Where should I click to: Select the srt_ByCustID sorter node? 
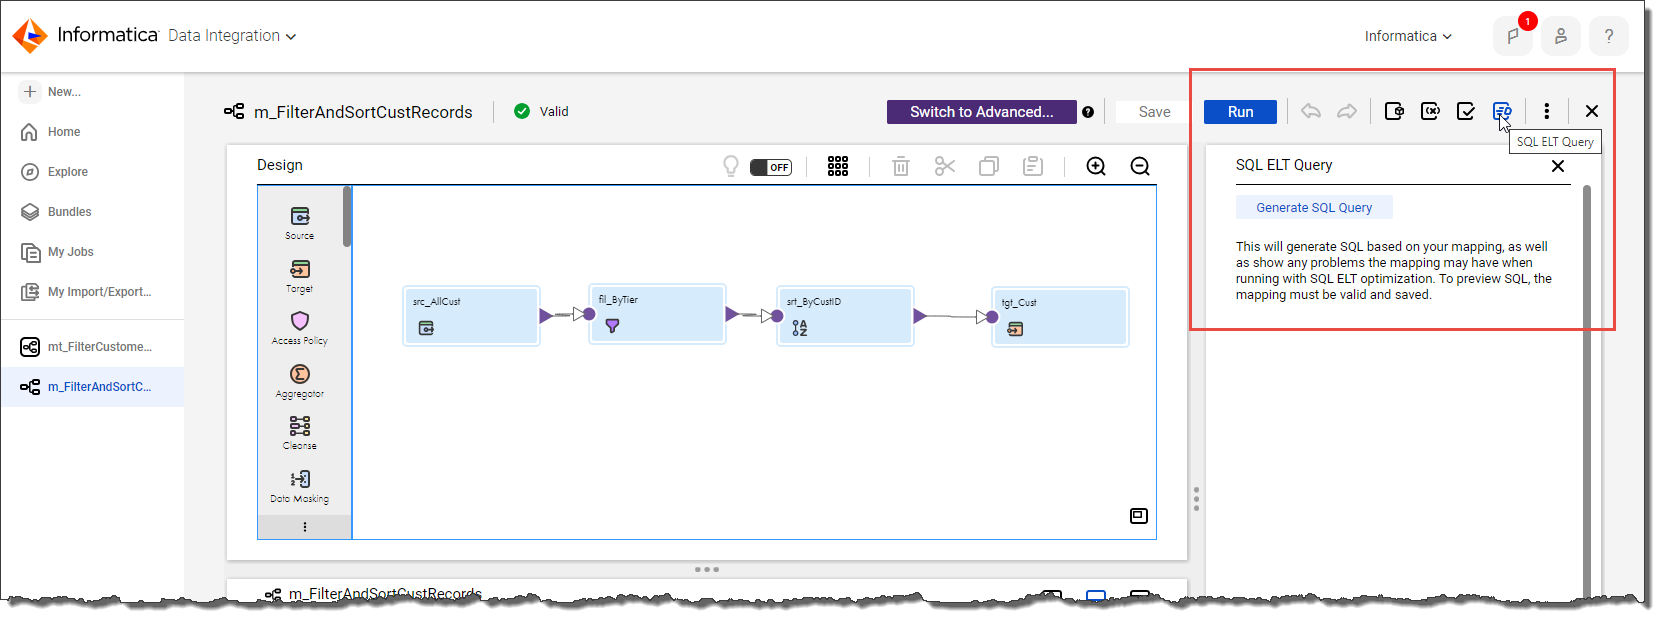[845, 316]
